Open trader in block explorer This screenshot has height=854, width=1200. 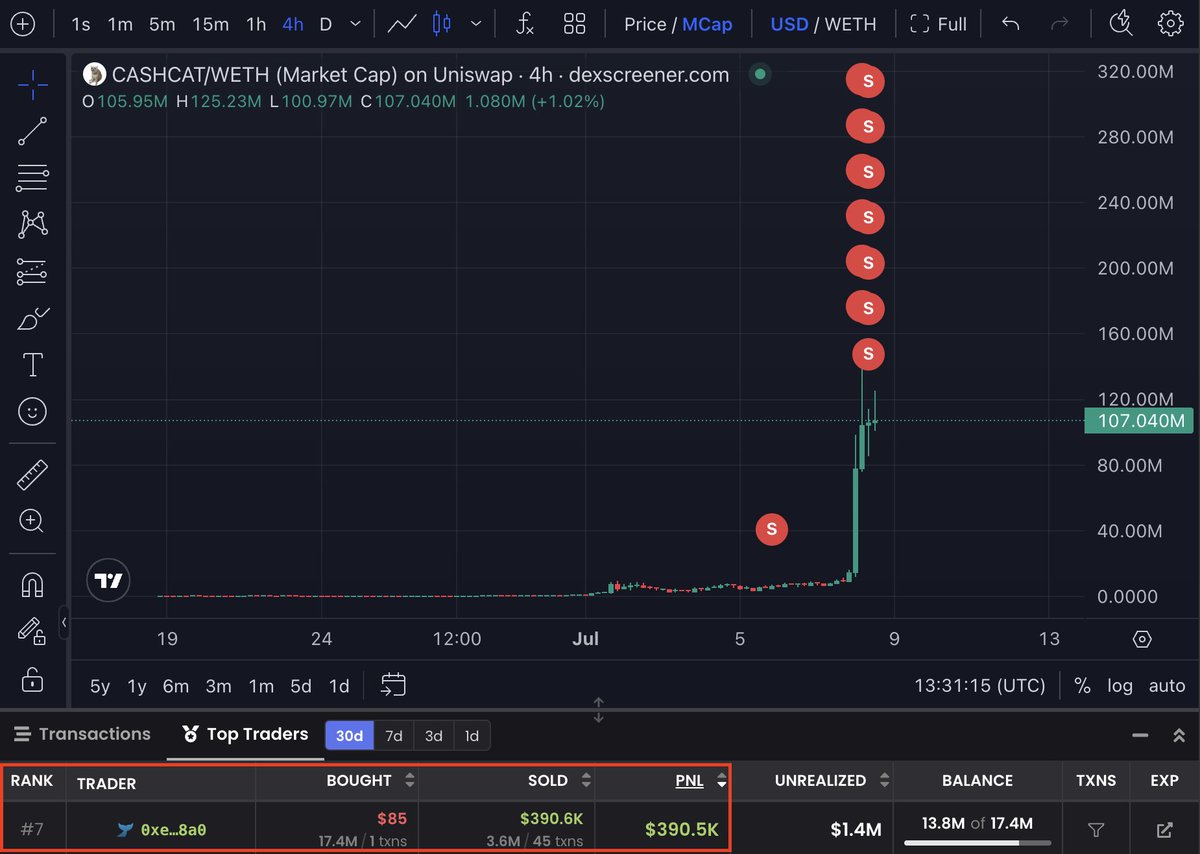[x=1164, y=829]
